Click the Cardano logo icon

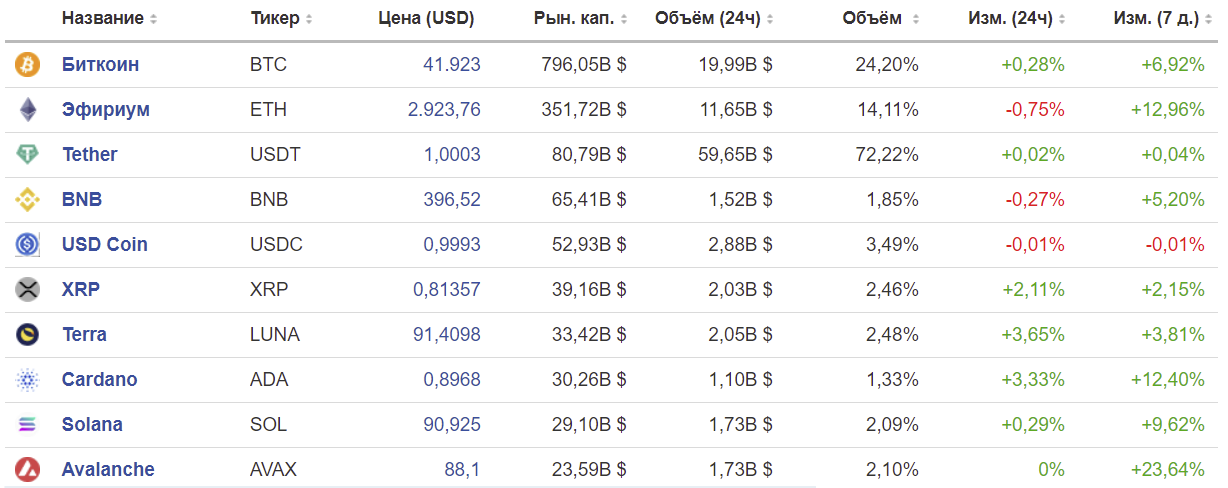27,380
